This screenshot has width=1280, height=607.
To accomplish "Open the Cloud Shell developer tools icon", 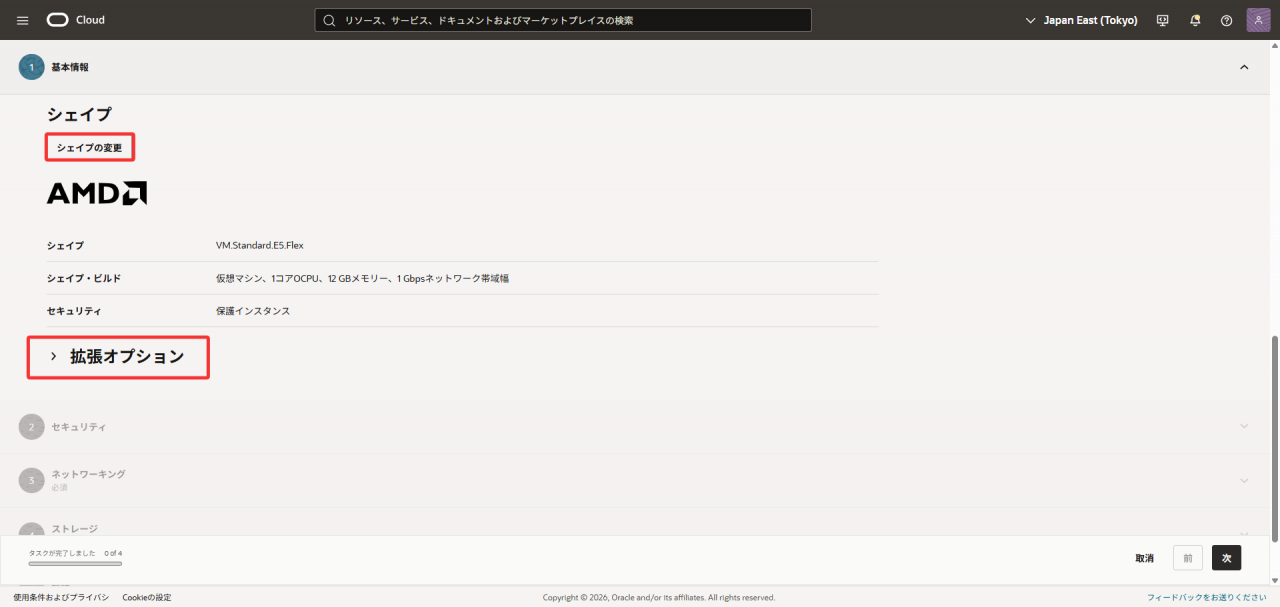I will point(1163,20).
